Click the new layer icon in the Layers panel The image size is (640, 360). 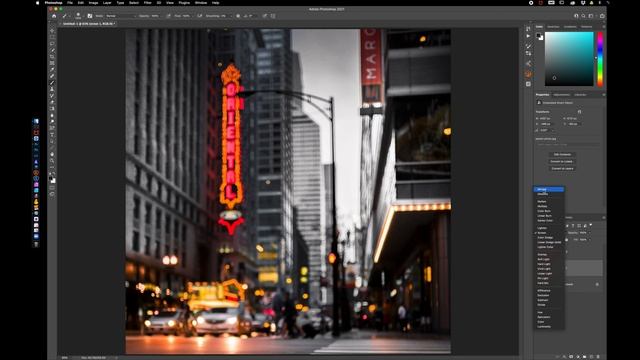591,356
